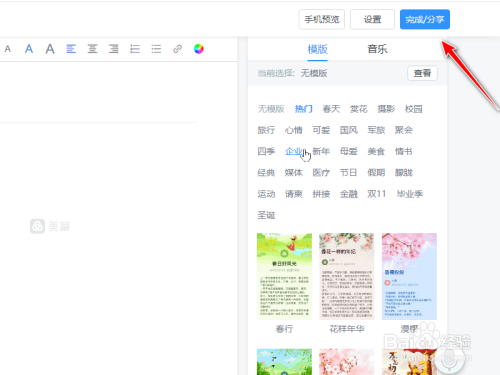Open 设置 settings button
The image size is (500, 375).
[x=372, y=19]
